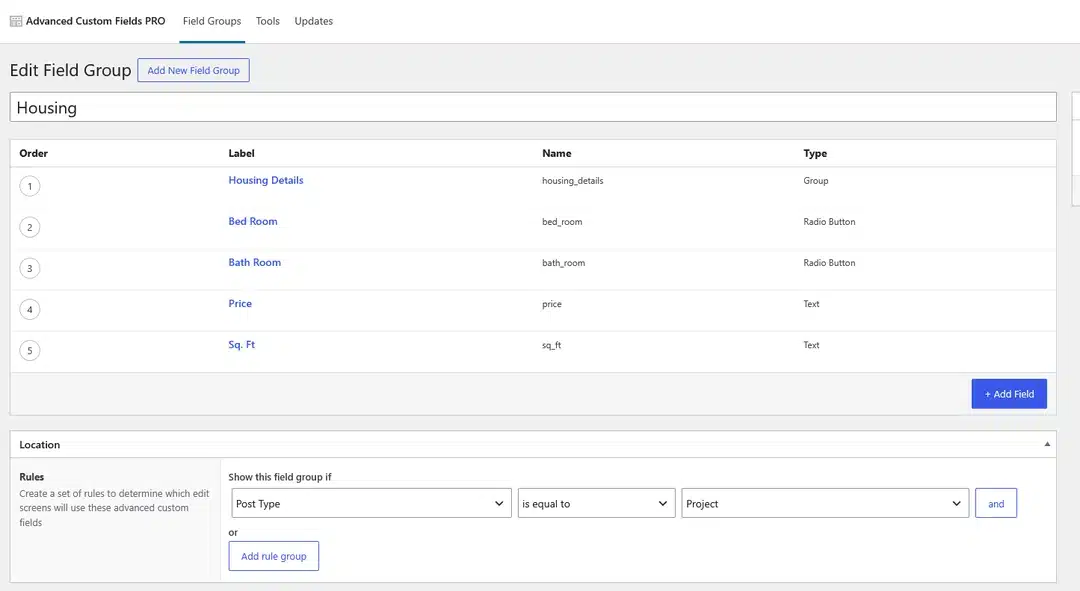Open the Tools tab
Screen dimensions: 1080x591
pos(268,21)
